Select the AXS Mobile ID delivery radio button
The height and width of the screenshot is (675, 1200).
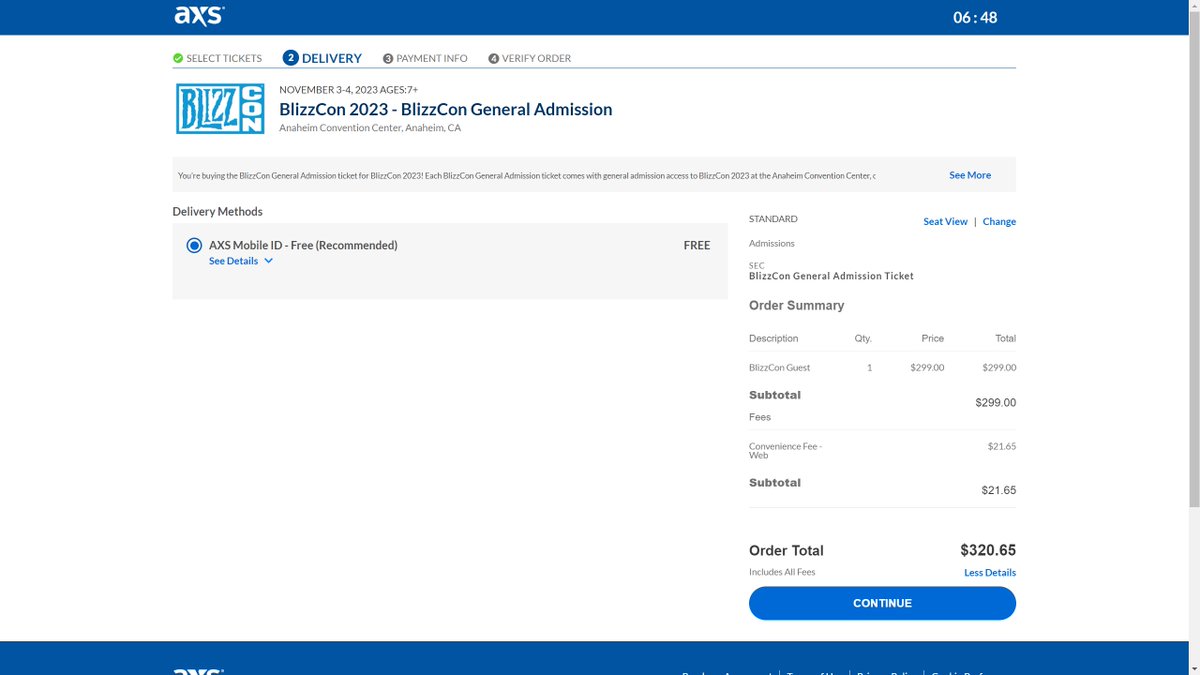(x=194, y=245)
